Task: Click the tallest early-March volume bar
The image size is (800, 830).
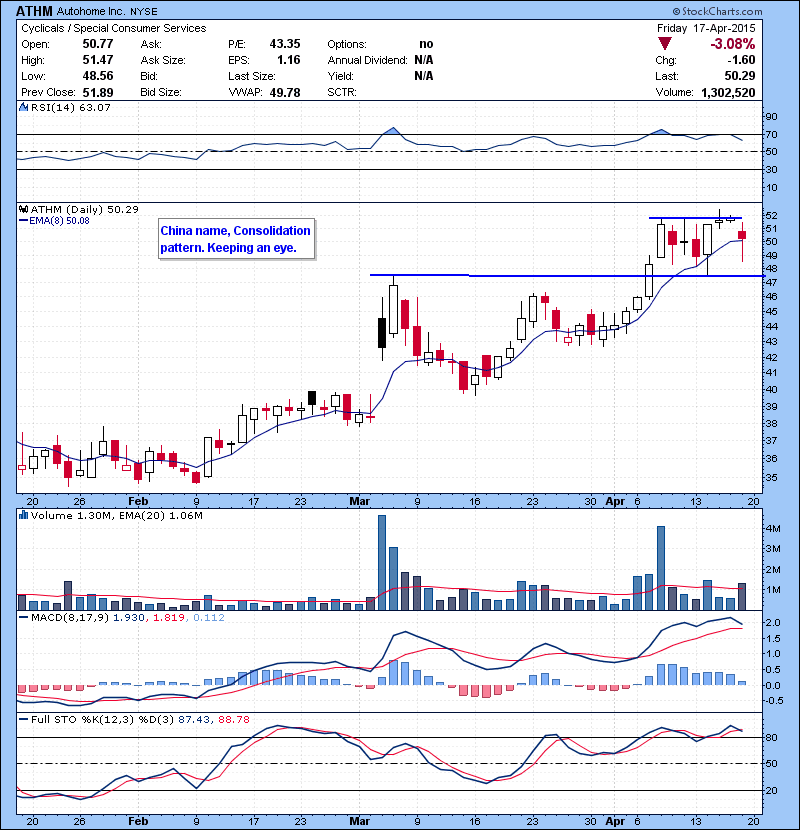Action: (x=382, y=562)
